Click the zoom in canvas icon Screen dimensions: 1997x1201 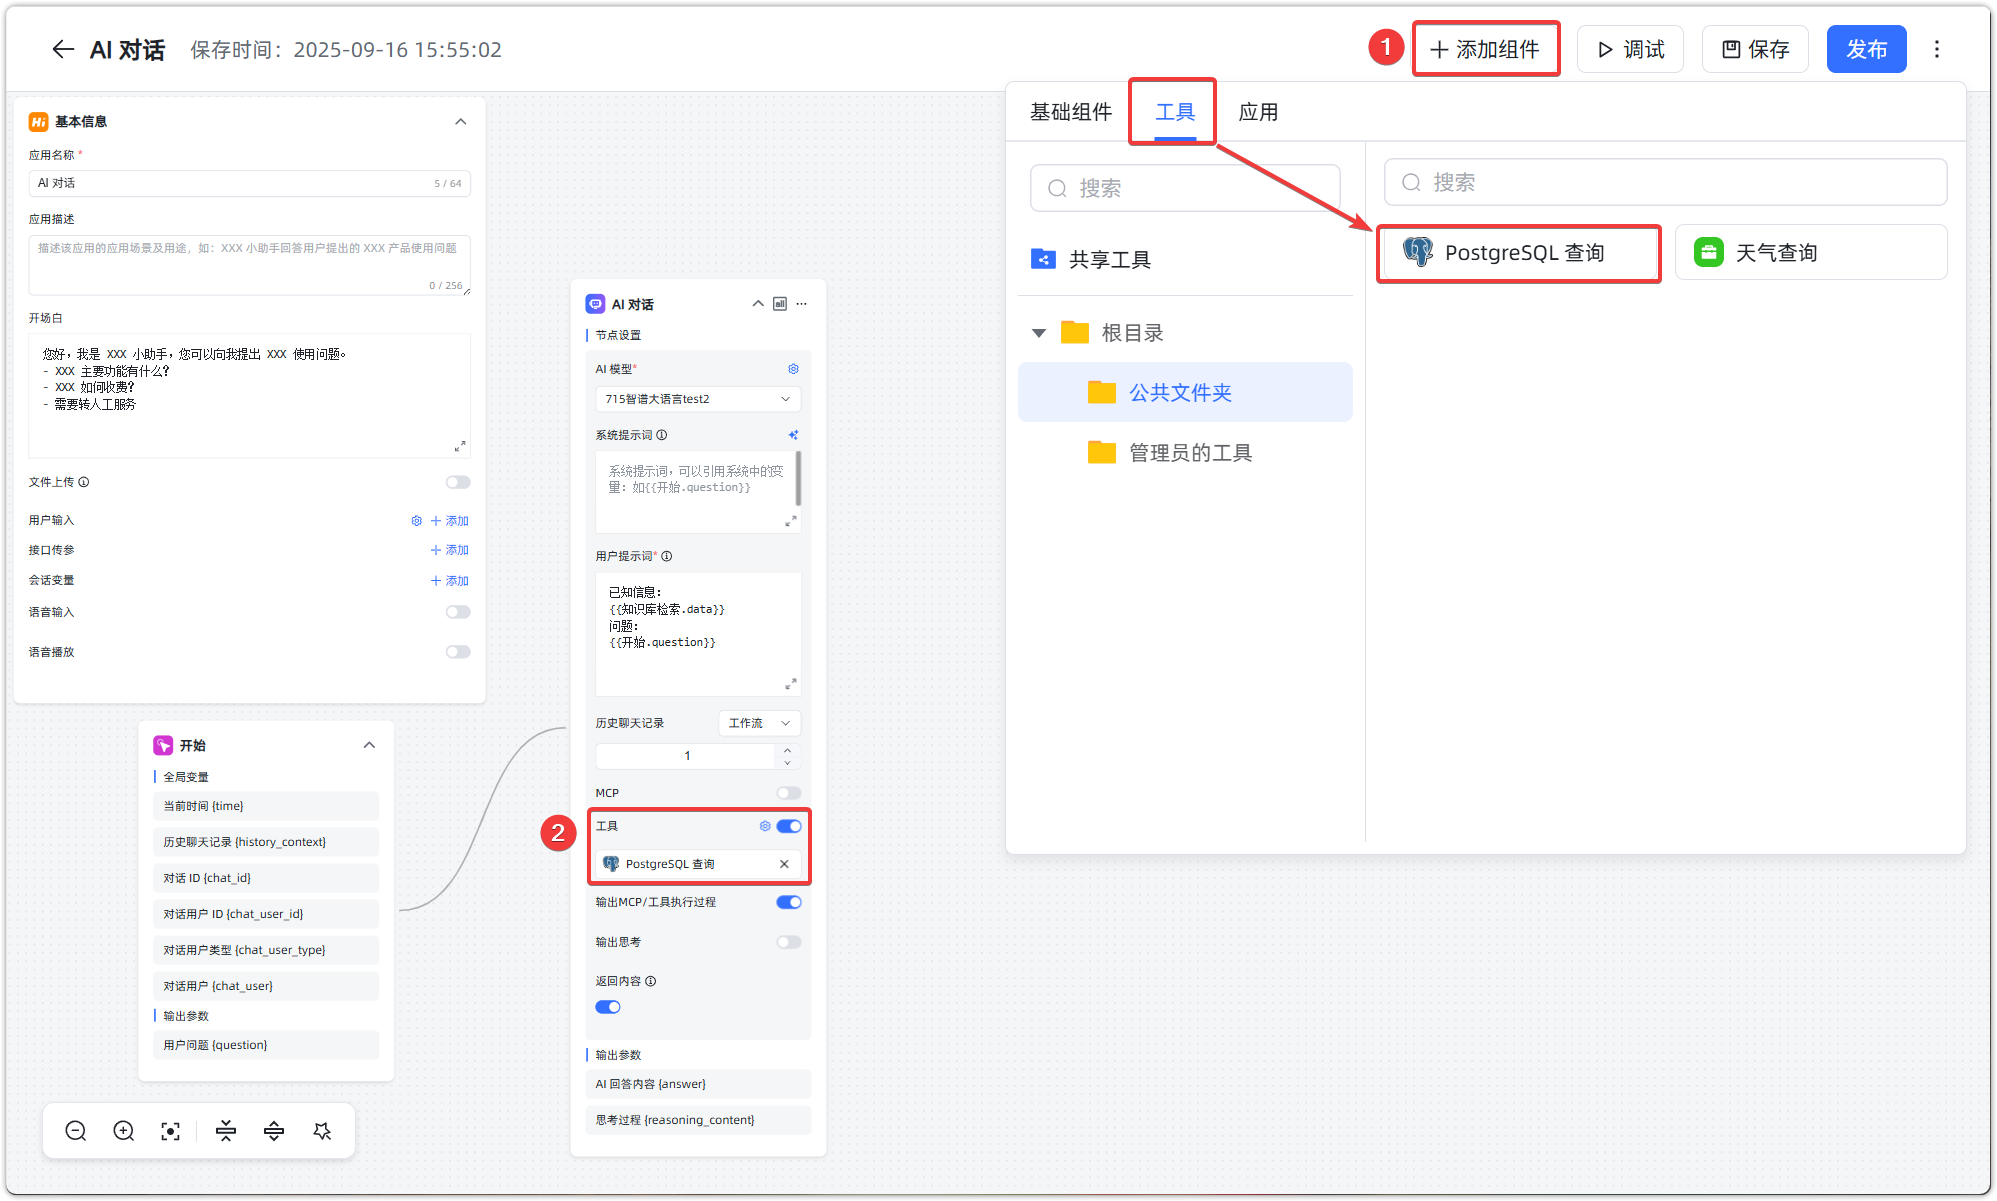click(x=124, y=1131)
